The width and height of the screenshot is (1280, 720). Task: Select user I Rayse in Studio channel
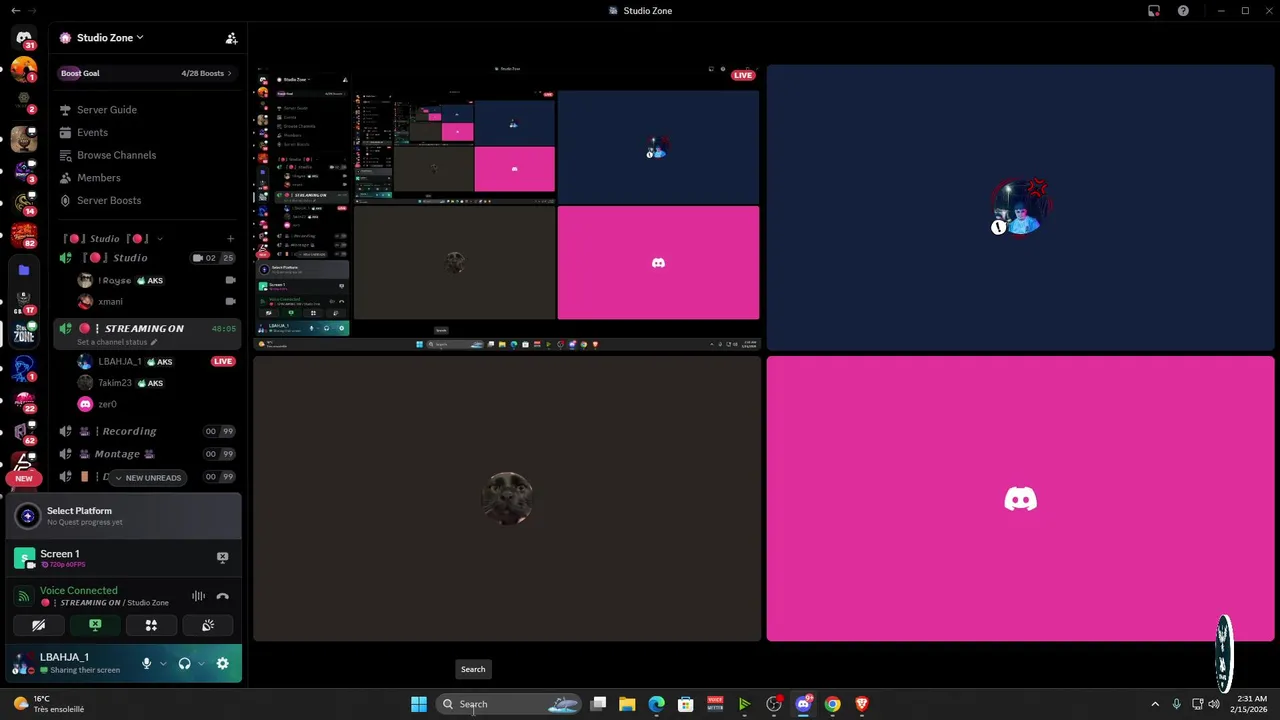pos(119,281)
